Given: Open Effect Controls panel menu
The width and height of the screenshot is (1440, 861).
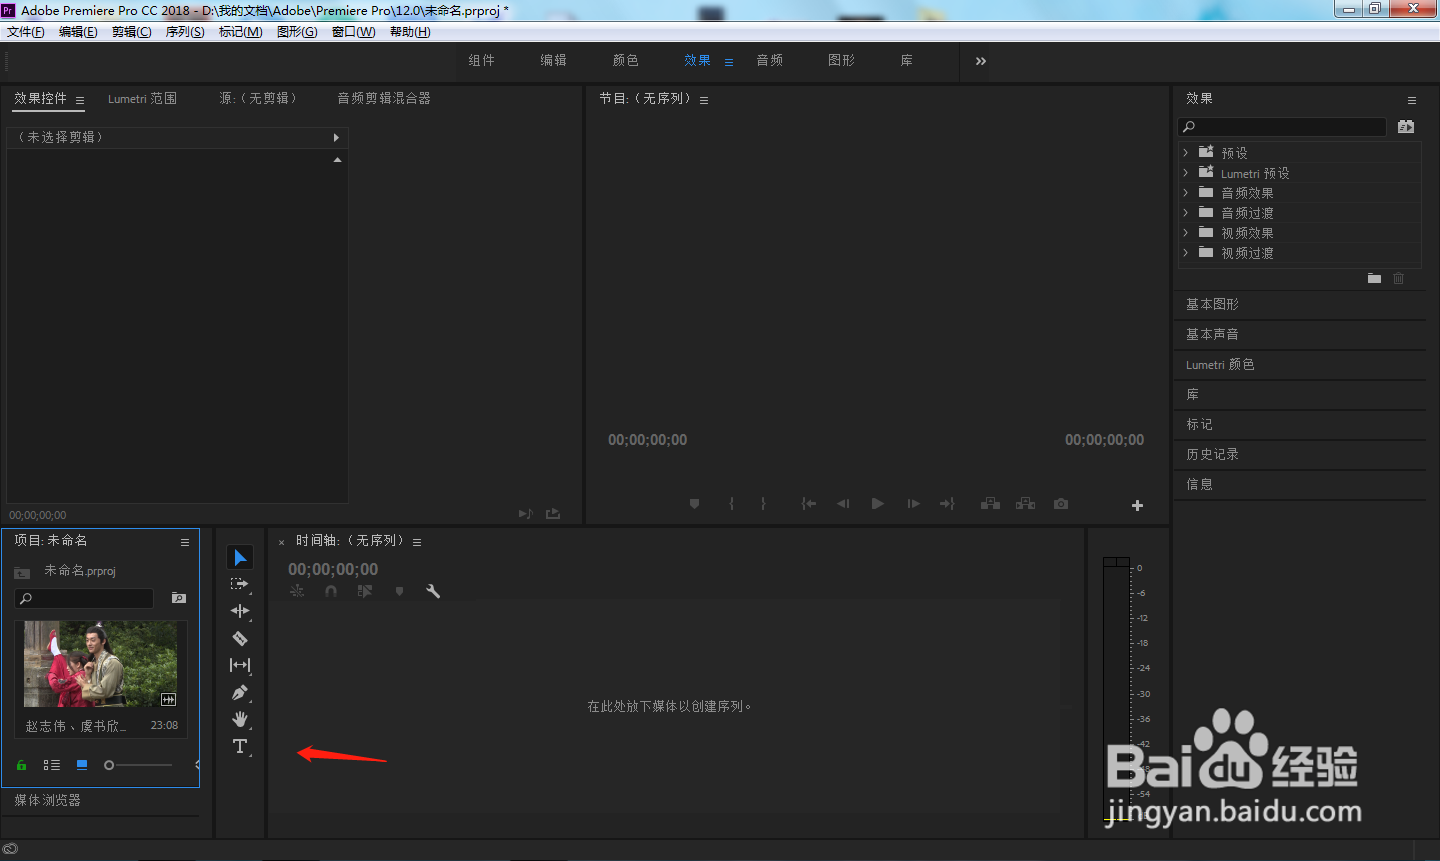Looking at the screenshot, I should 80,100.
